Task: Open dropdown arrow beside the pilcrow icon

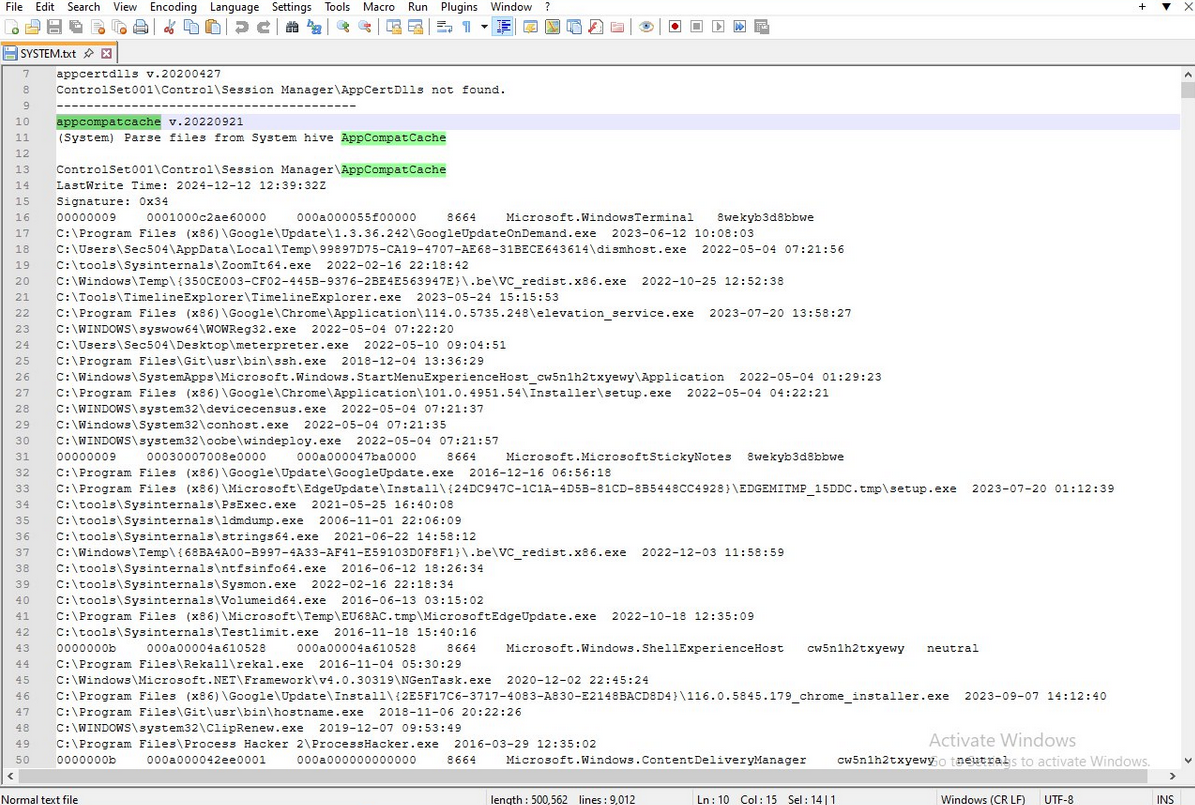Action: coord(484,27)
